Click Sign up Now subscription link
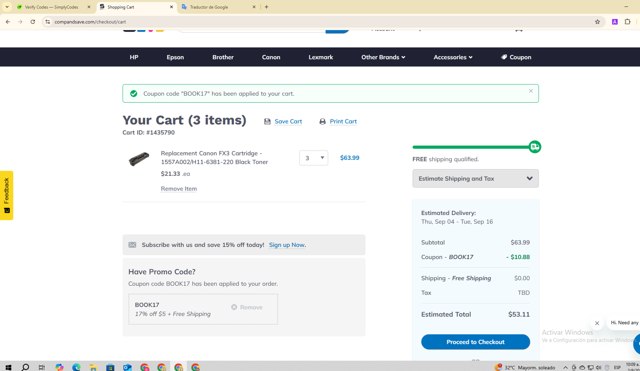 [287, 245]
